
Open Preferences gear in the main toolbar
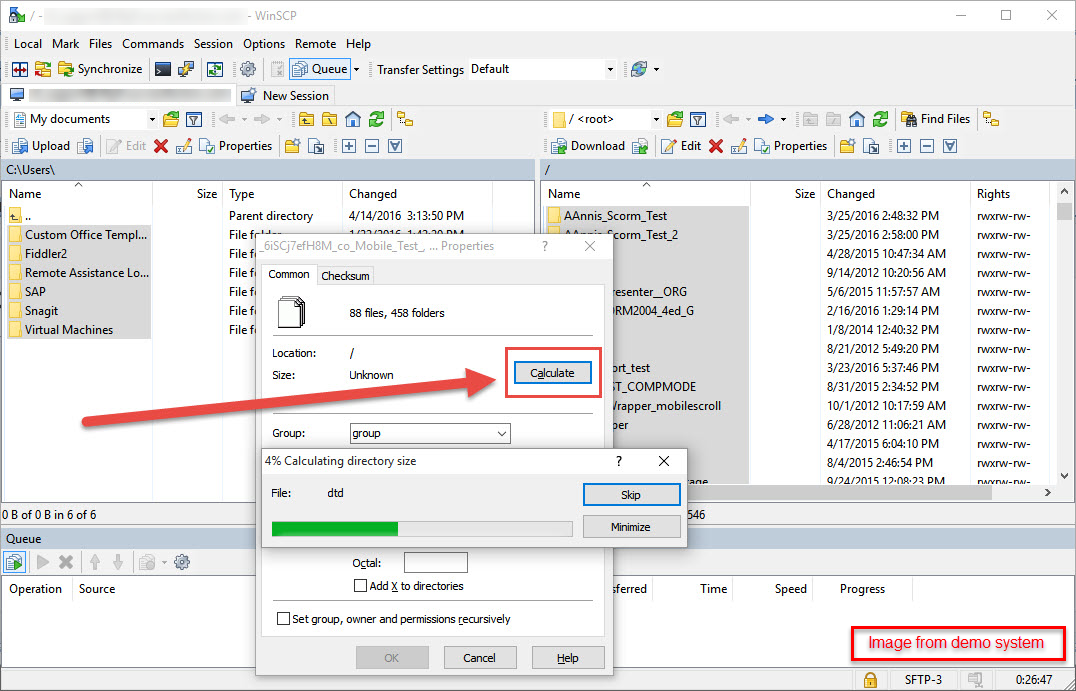(x=248, y=69)
